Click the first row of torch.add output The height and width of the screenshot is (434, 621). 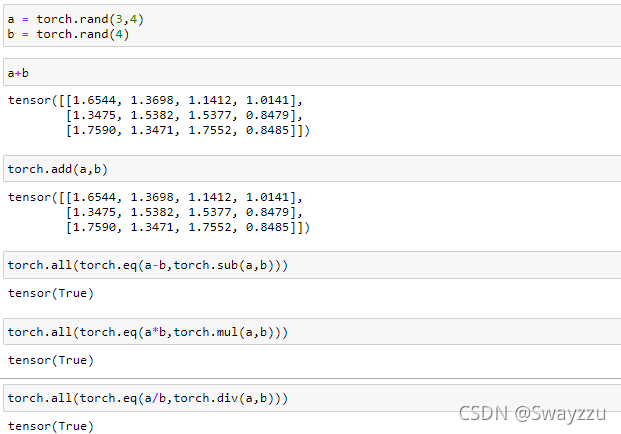click(x=155, y=197)
